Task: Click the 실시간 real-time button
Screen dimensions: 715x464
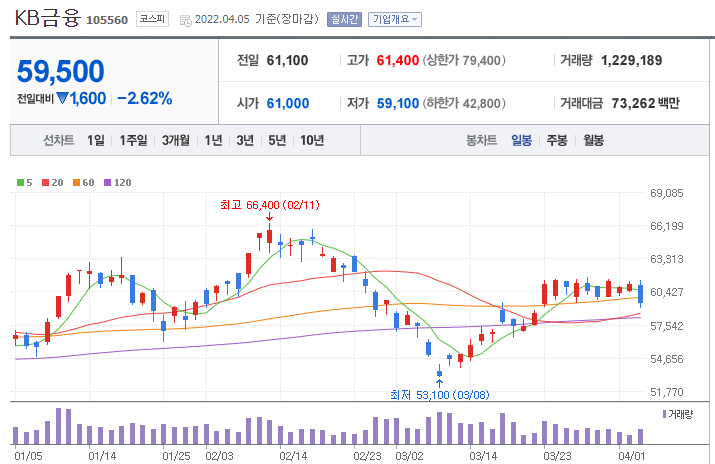Action: (344, 20)
